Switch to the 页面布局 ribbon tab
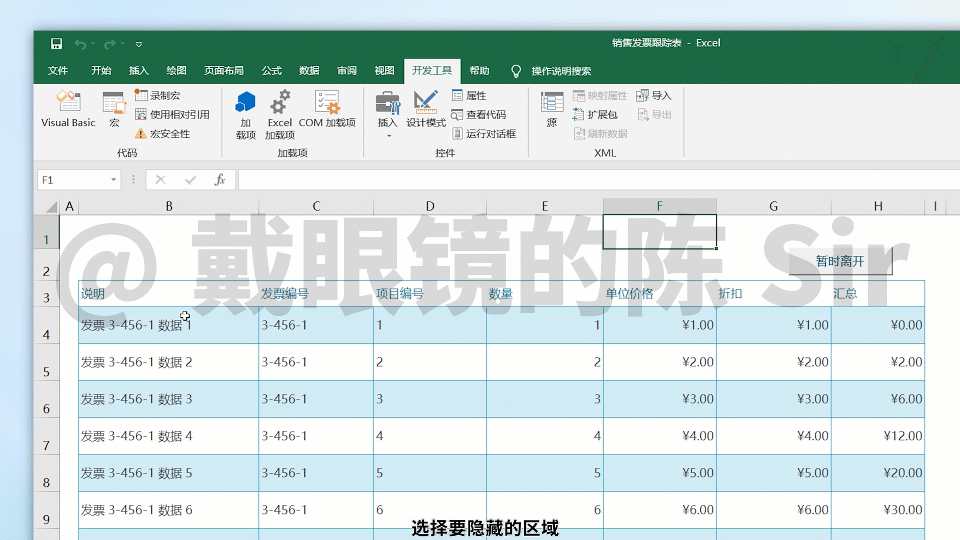This screenshot has width=960, height=540. (x=223, y=70)
